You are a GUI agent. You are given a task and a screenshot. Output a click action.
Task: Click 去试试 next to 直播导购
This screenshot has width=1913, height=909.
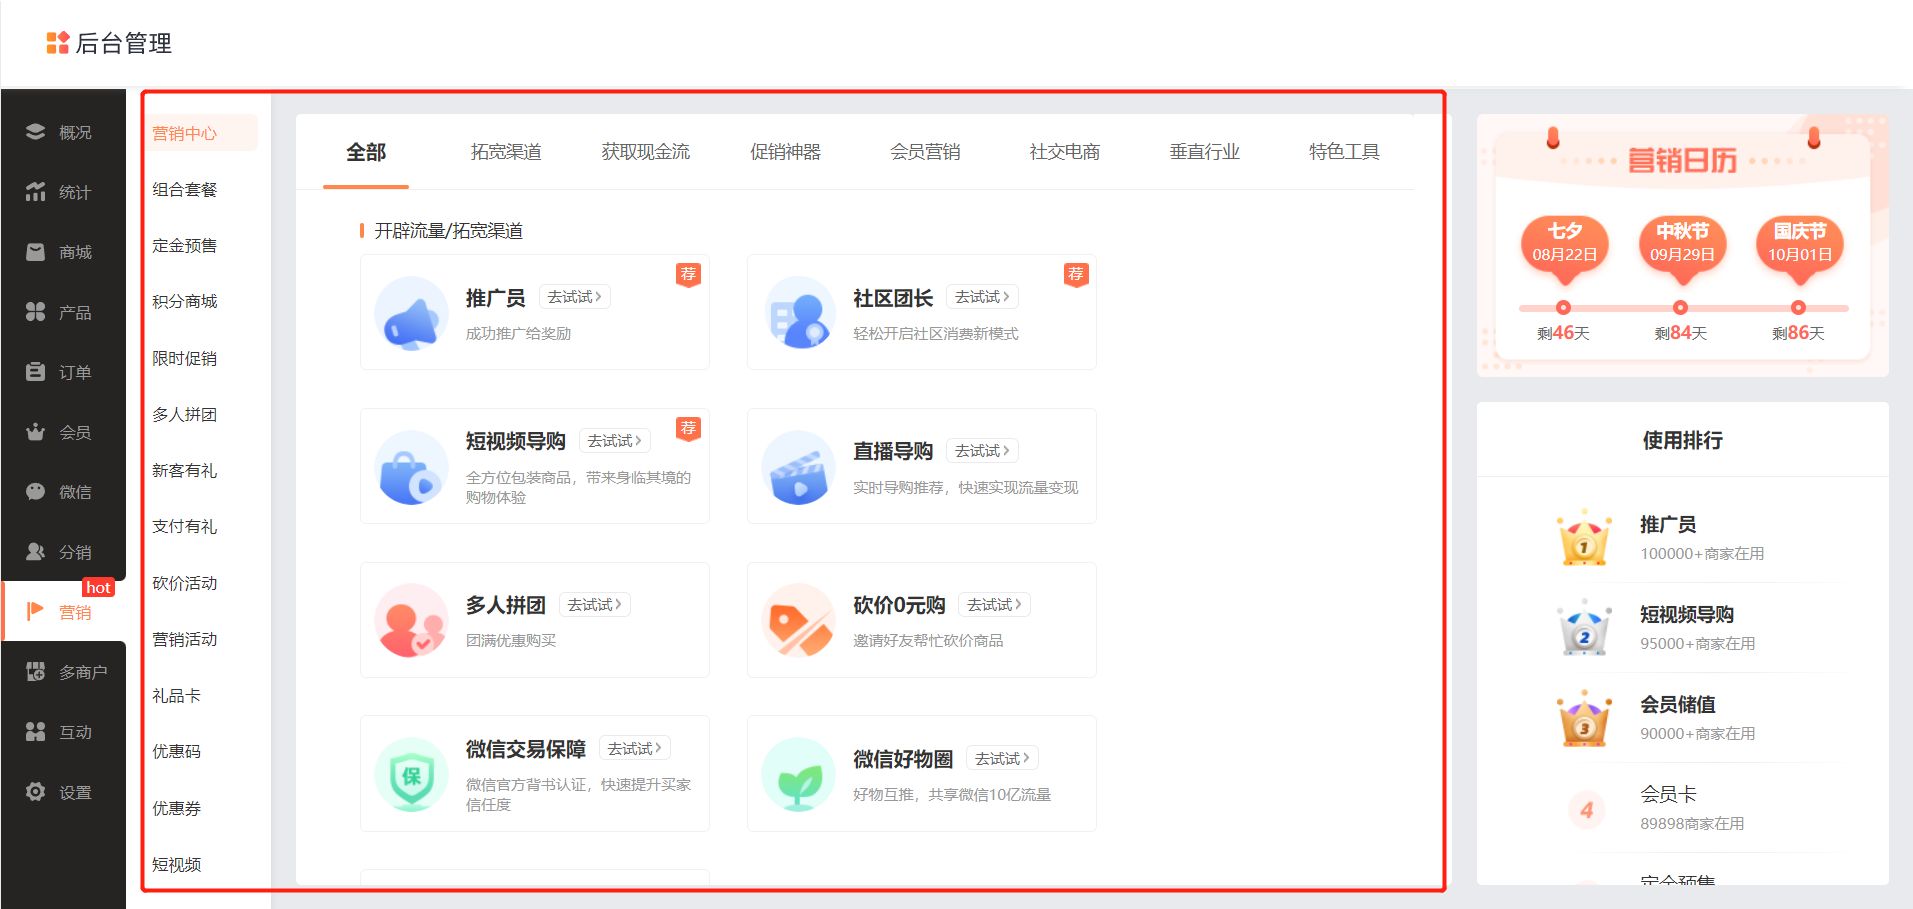(982, 451)
